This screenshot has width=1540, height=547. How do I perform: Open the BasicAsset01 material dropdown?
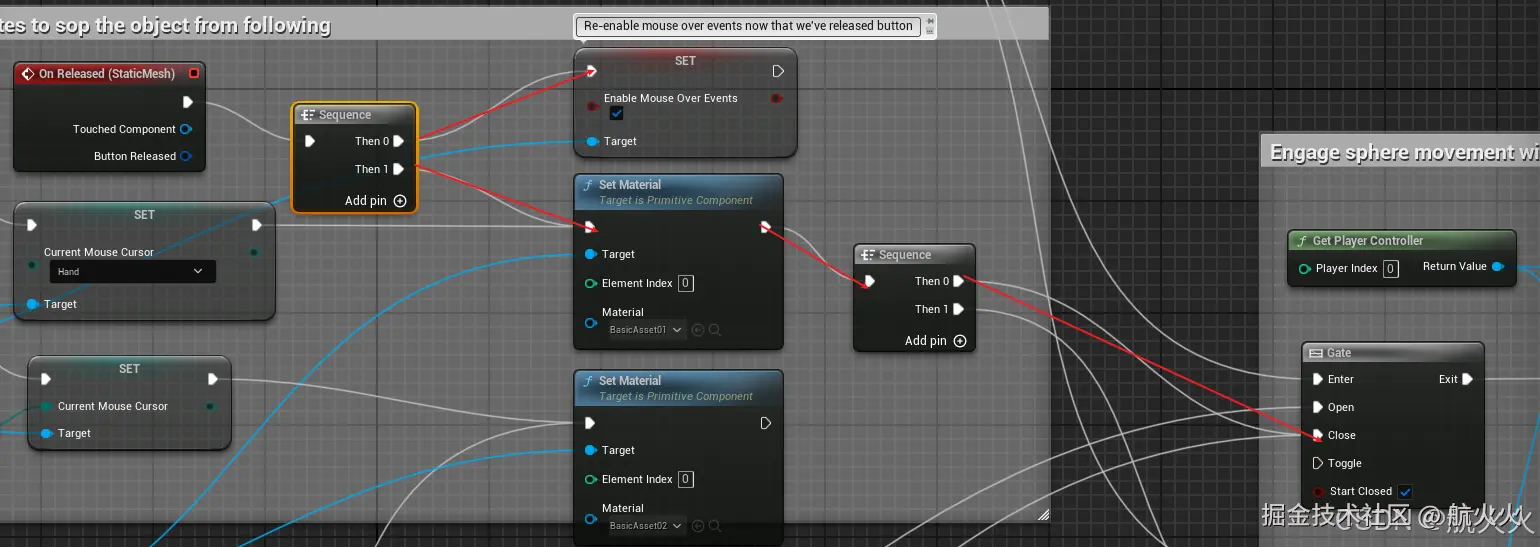coord(647,329)
